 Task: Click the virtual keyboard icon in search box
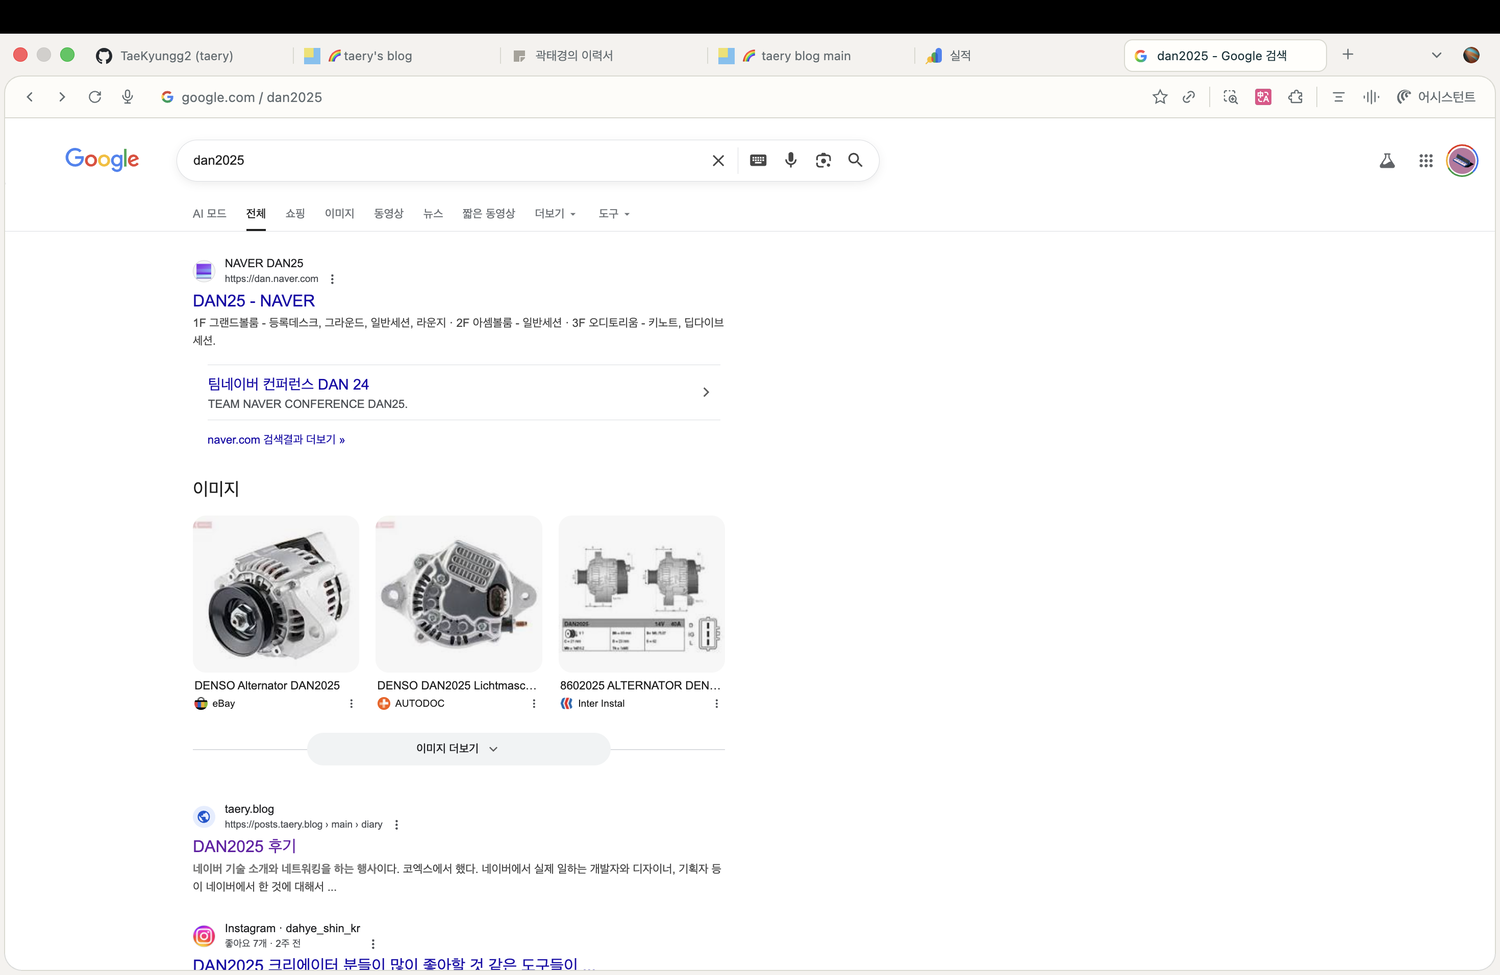click(x=758, y=160)
